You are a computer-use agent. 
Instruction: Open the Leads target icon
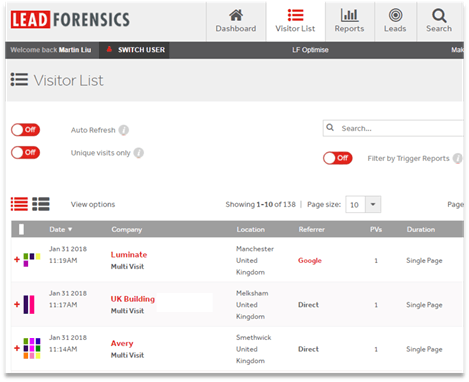click(x=395, y=15)
